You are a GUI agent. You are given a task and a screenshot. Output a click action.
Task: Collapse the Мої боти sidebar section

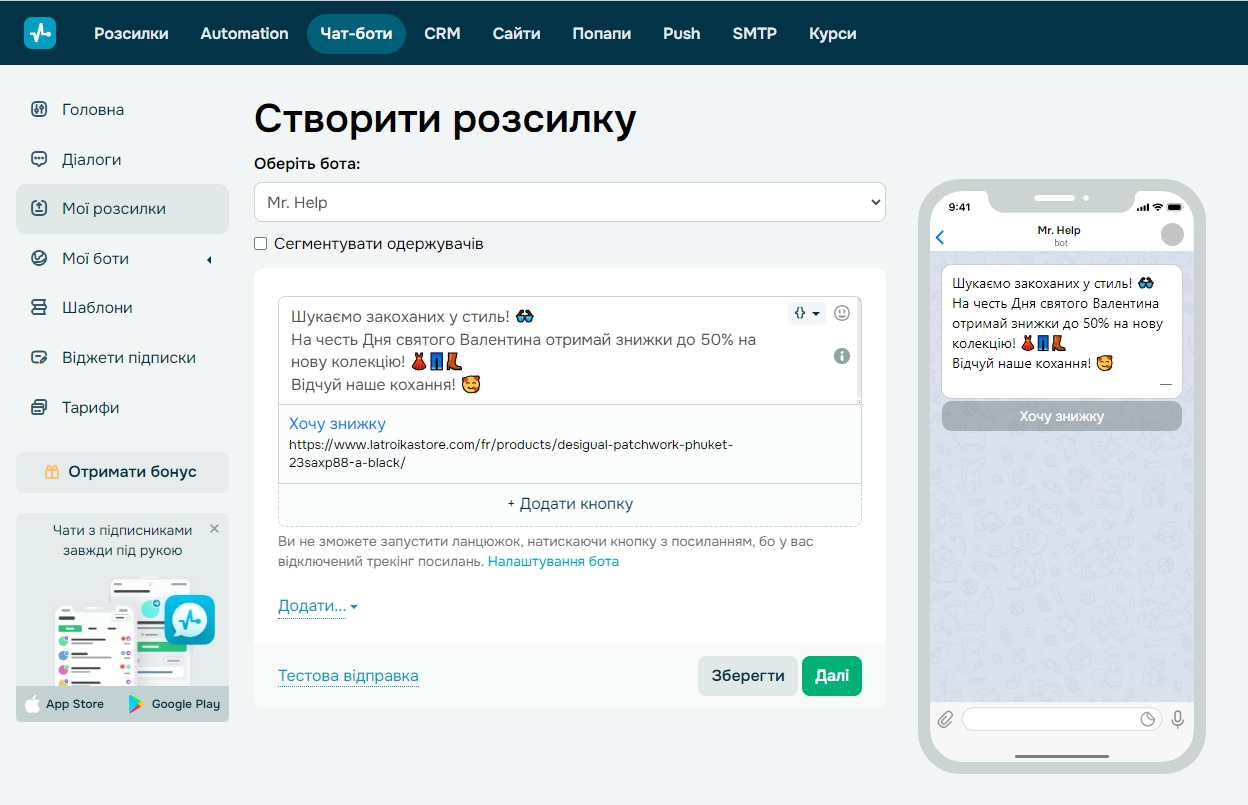pyautogui.click(x=208, y=258)
